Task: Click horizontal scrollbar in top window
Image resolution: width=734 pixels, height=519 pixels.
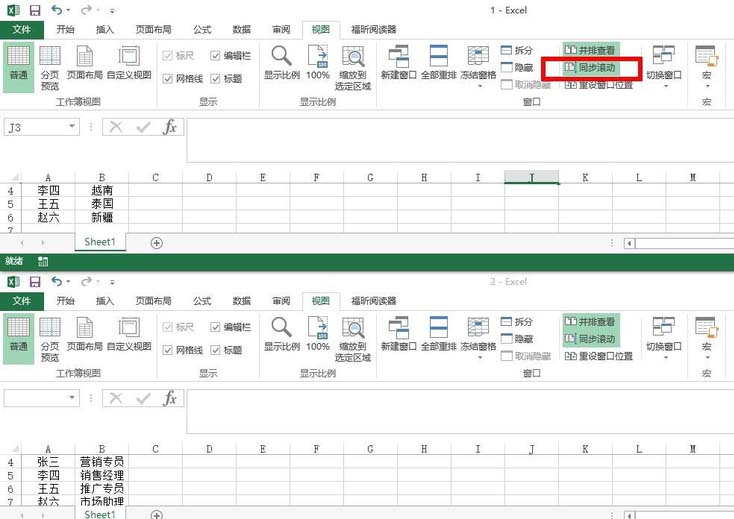Action: tap(680, 243)
